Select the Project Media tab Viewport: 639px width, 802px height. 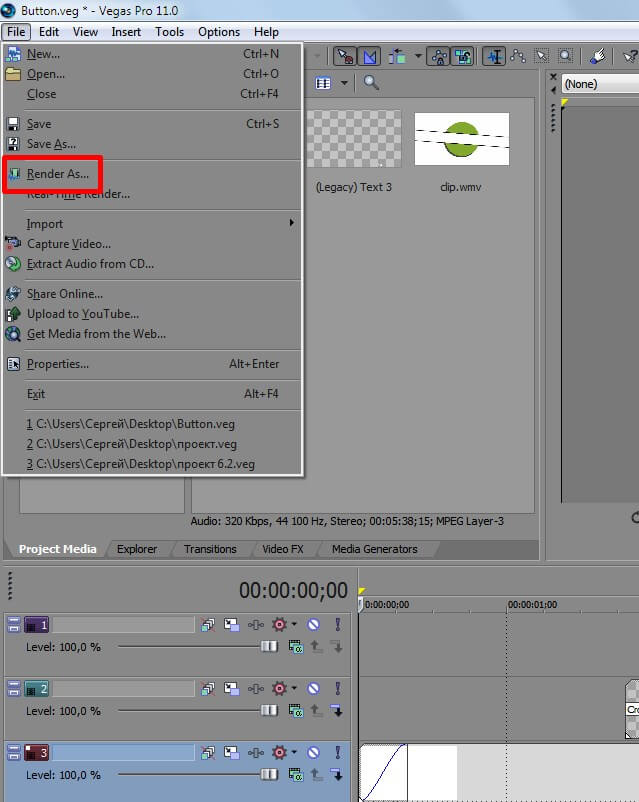[57, 549]
